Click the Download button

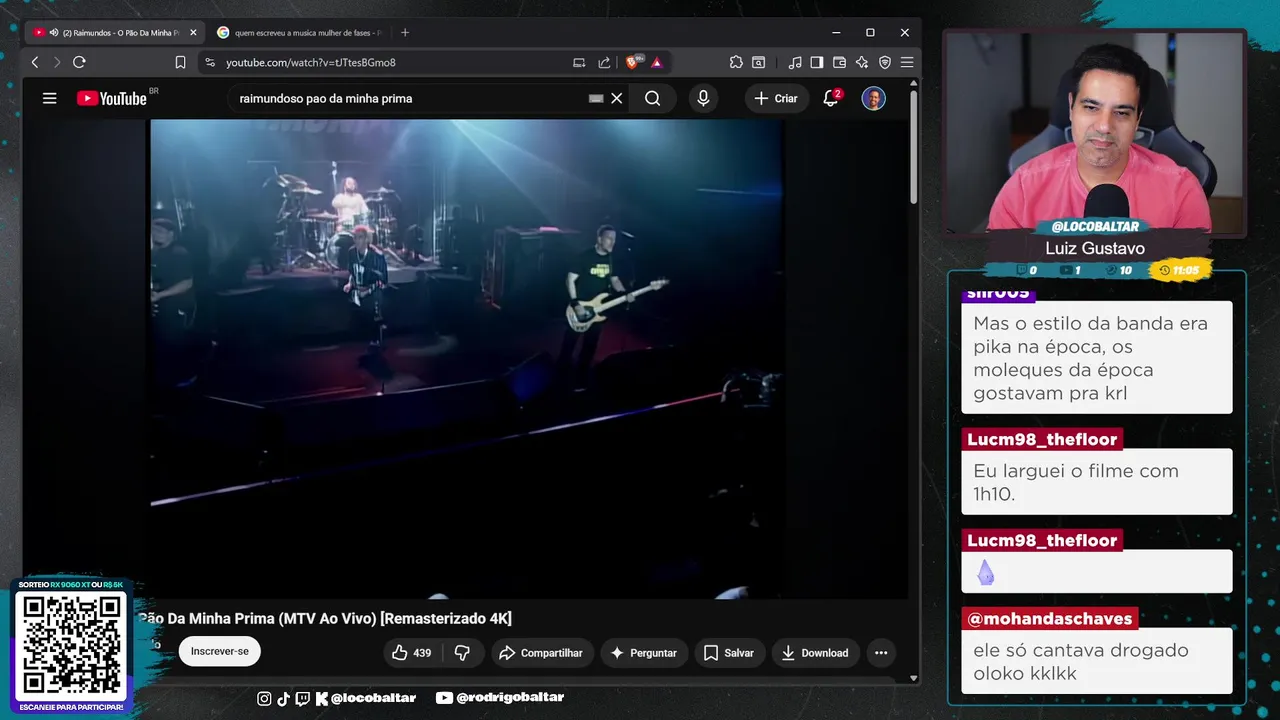[x=815, y=653]
